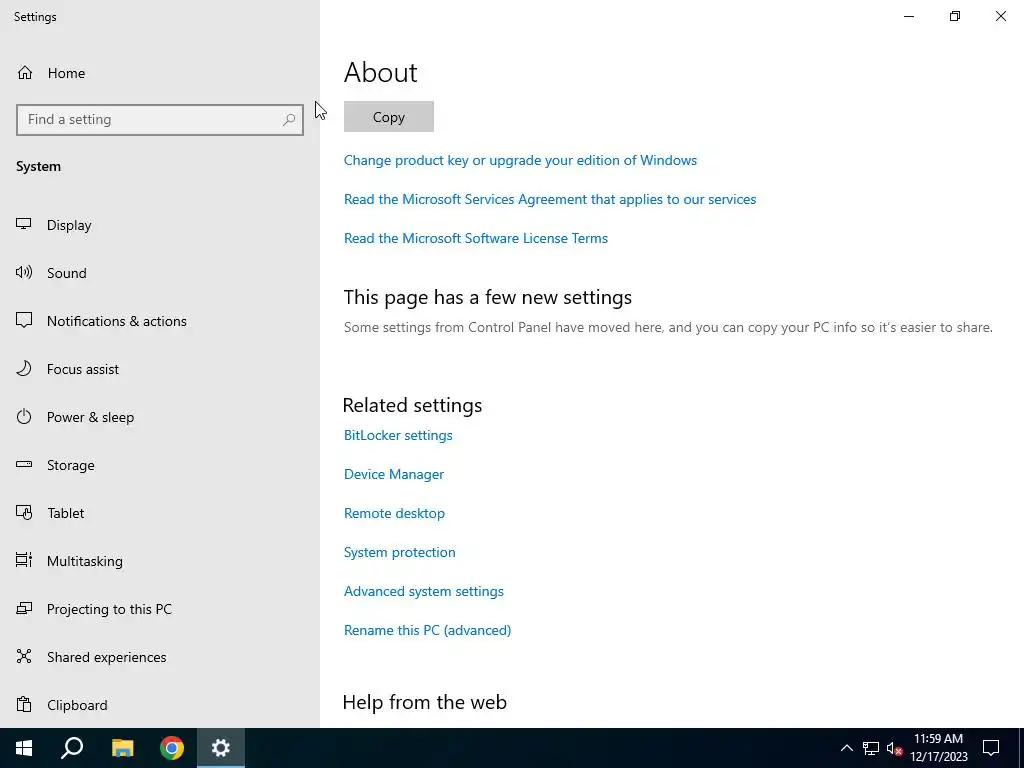Open Microsoft Software License Terms link
1024x768 pixels.
[475, 238]
